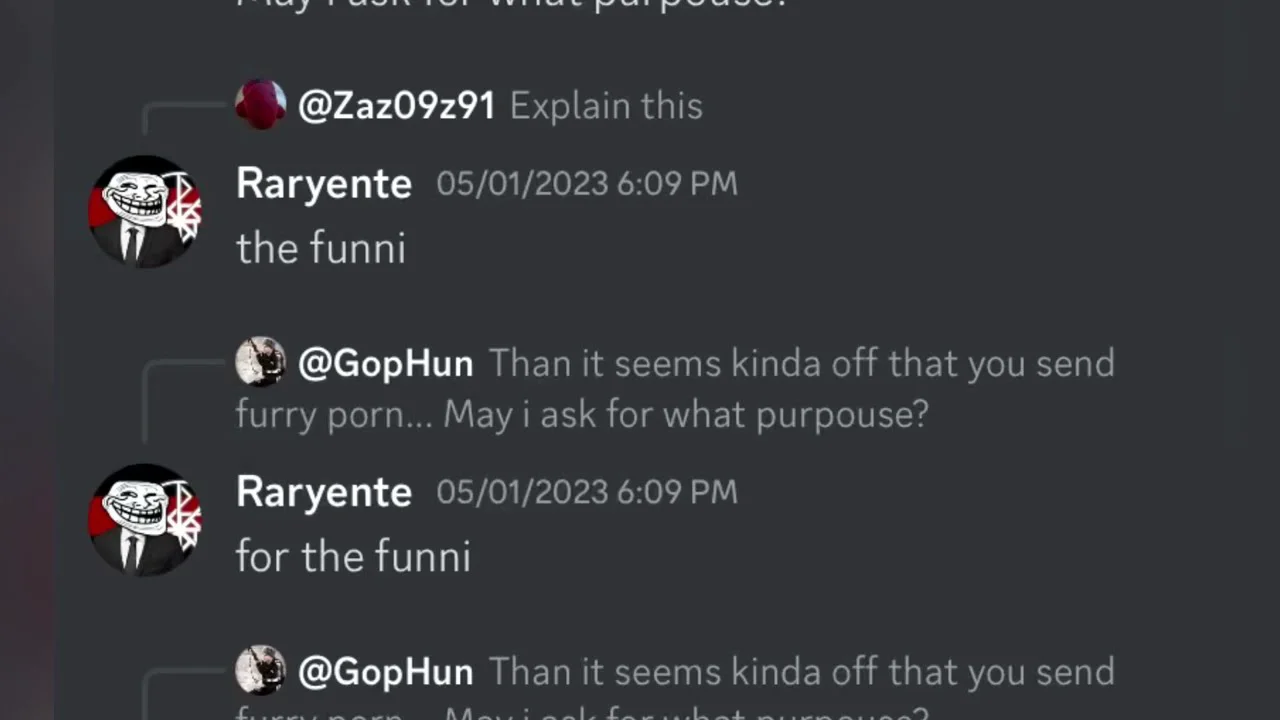Image resolution: width=1280 pixels, height=720 pixels.
Task: Click GopHun's small avatar in the bottom reply
Action: pos(260,670)
